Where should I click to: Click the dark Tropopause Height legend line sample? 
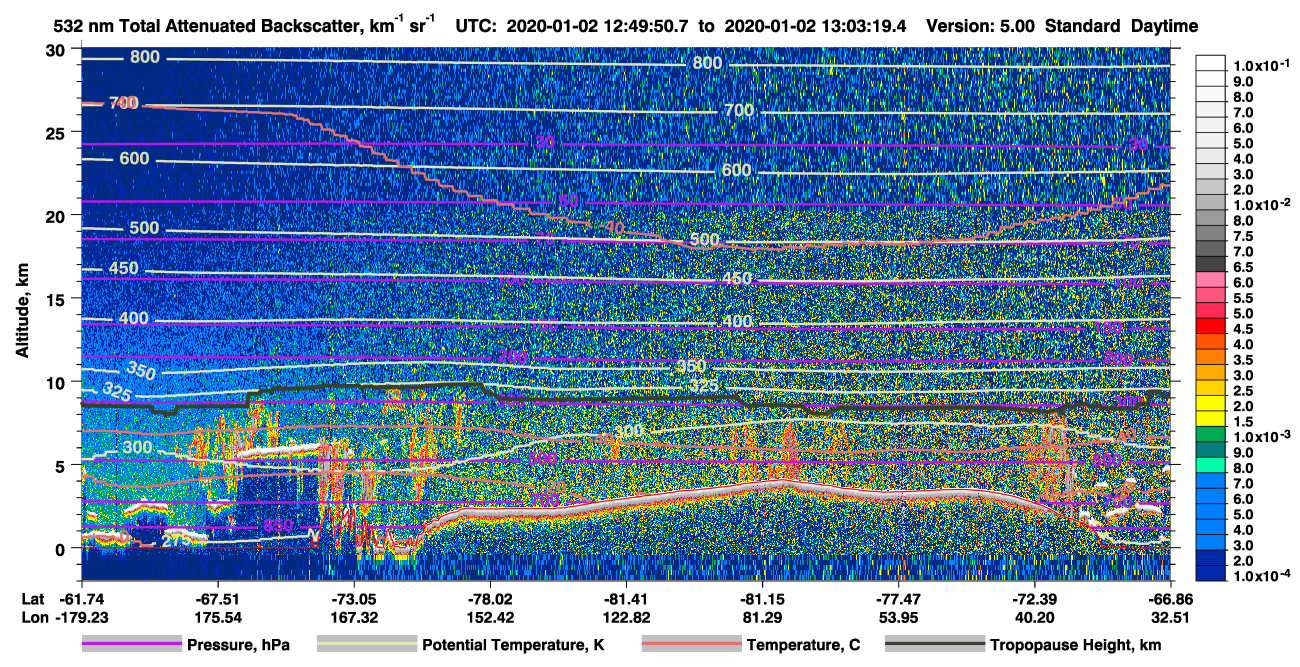934,645
